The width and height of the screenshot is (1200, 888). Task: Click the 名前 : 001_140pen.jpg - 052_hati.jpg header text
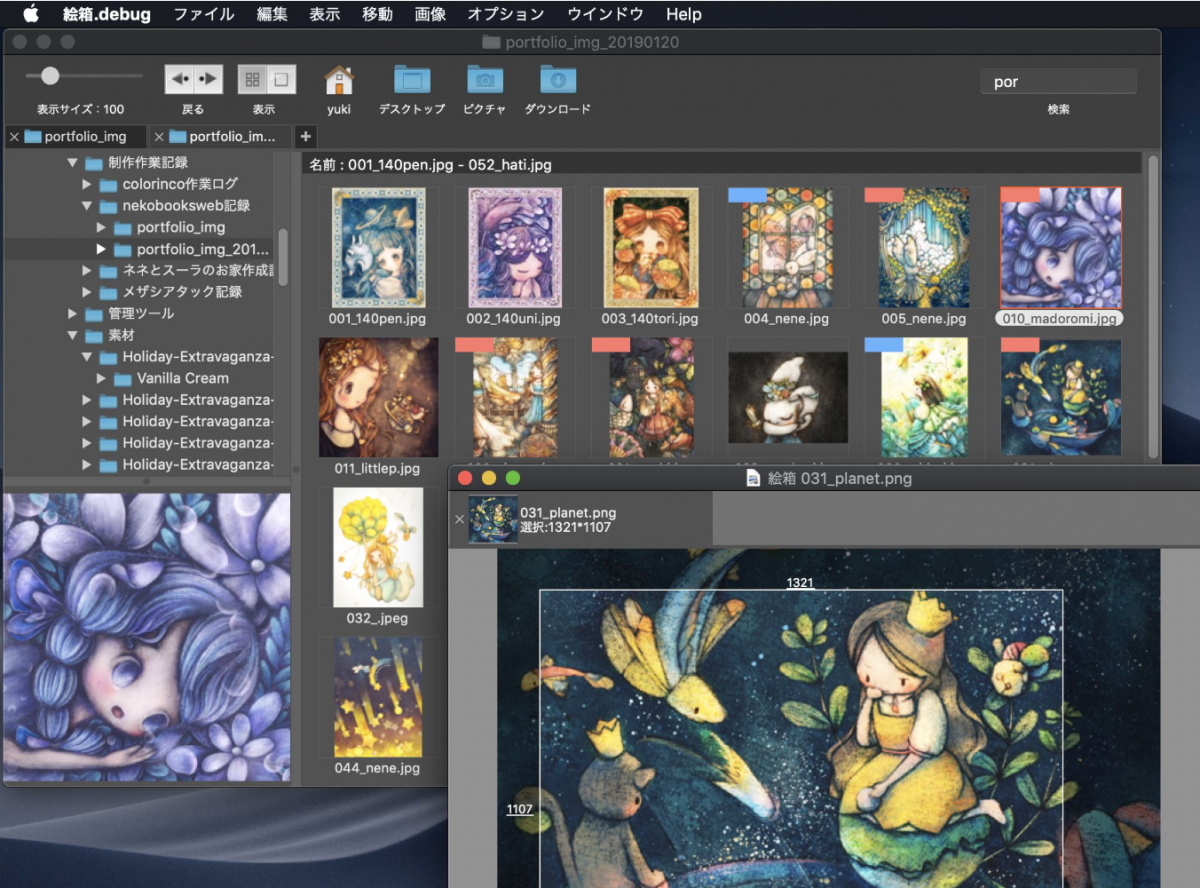pyautogui.click(x=430, y=165)
